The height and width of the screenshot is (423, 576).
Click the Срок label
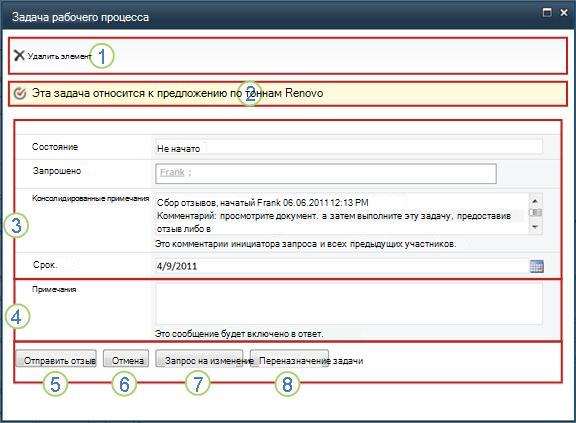[45, 265]
